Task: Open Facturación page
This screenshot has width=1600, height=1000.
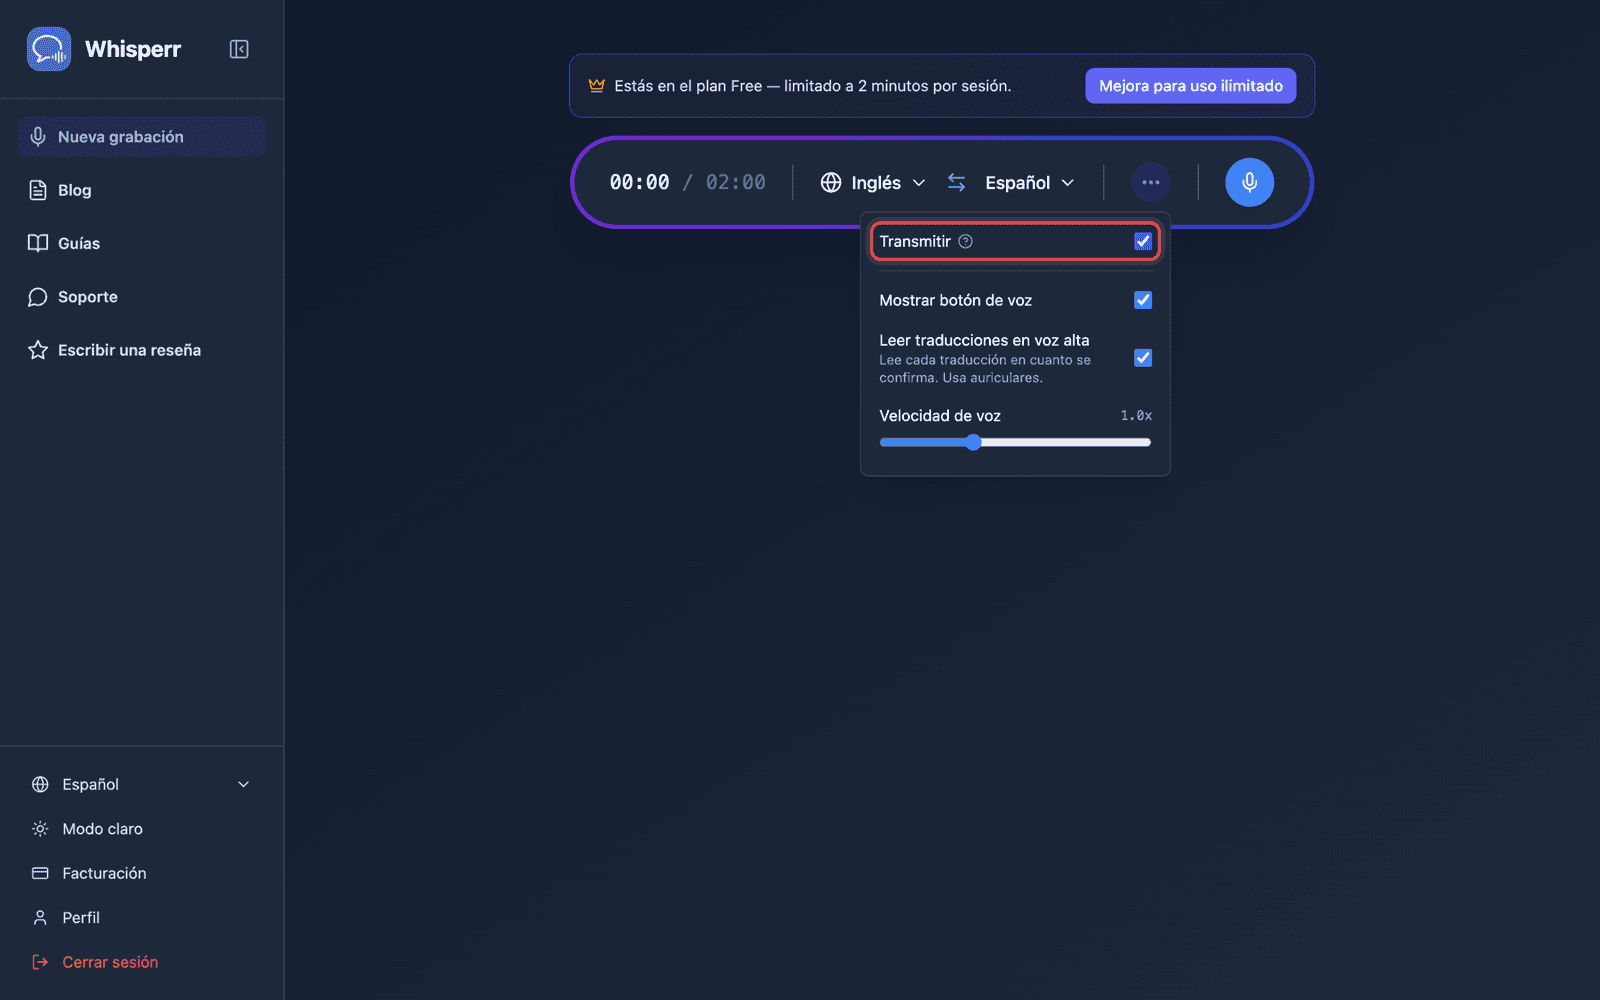Action: point(141,873)
